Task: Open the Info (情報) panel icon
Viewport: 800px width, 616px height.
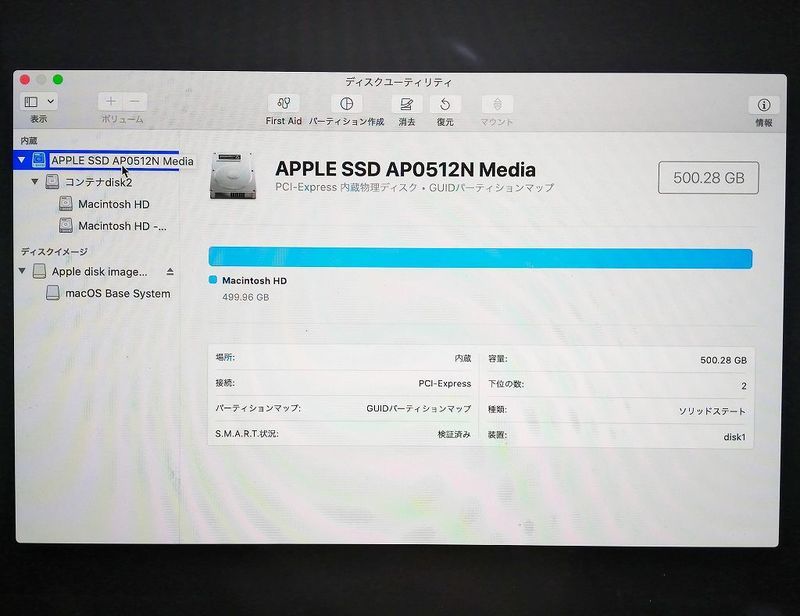Action: pyautogui.click(x=764, y=105)
